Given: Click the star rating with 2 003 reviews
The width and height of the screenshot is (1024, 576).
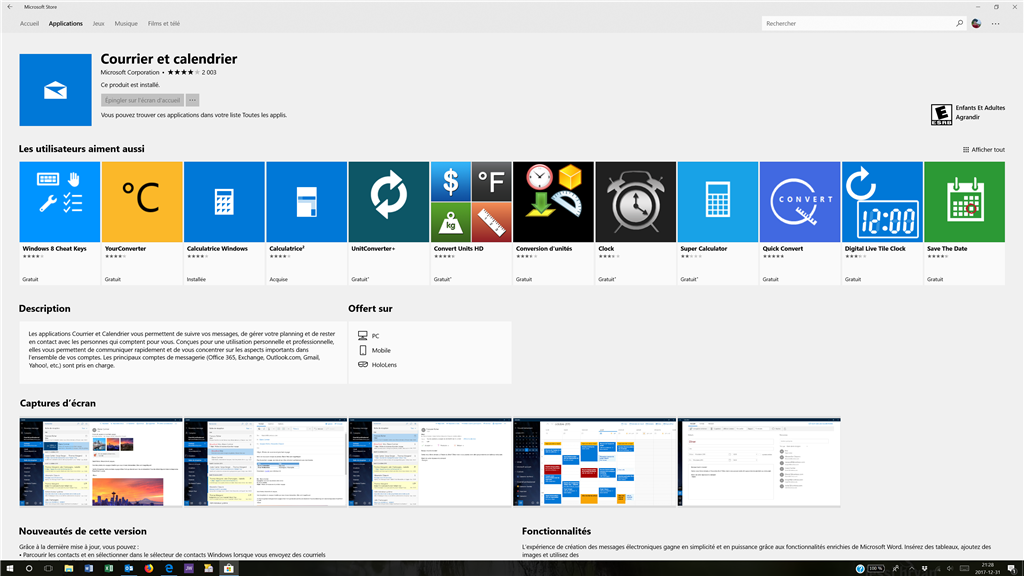Looking at the screenshot, I should [x=192, y=72].
